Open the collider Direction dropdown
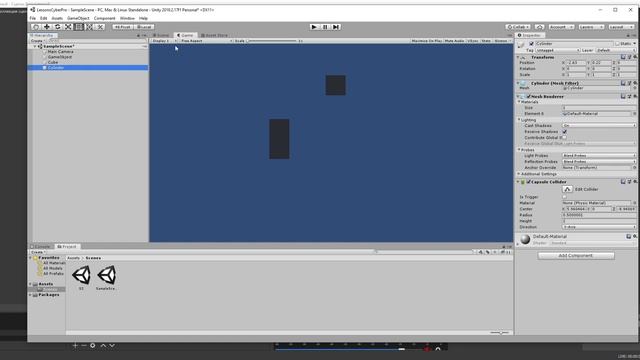Image resolution: width=640 pixels, height=360 pixels. pyautogui.click(x=599, y=227)
